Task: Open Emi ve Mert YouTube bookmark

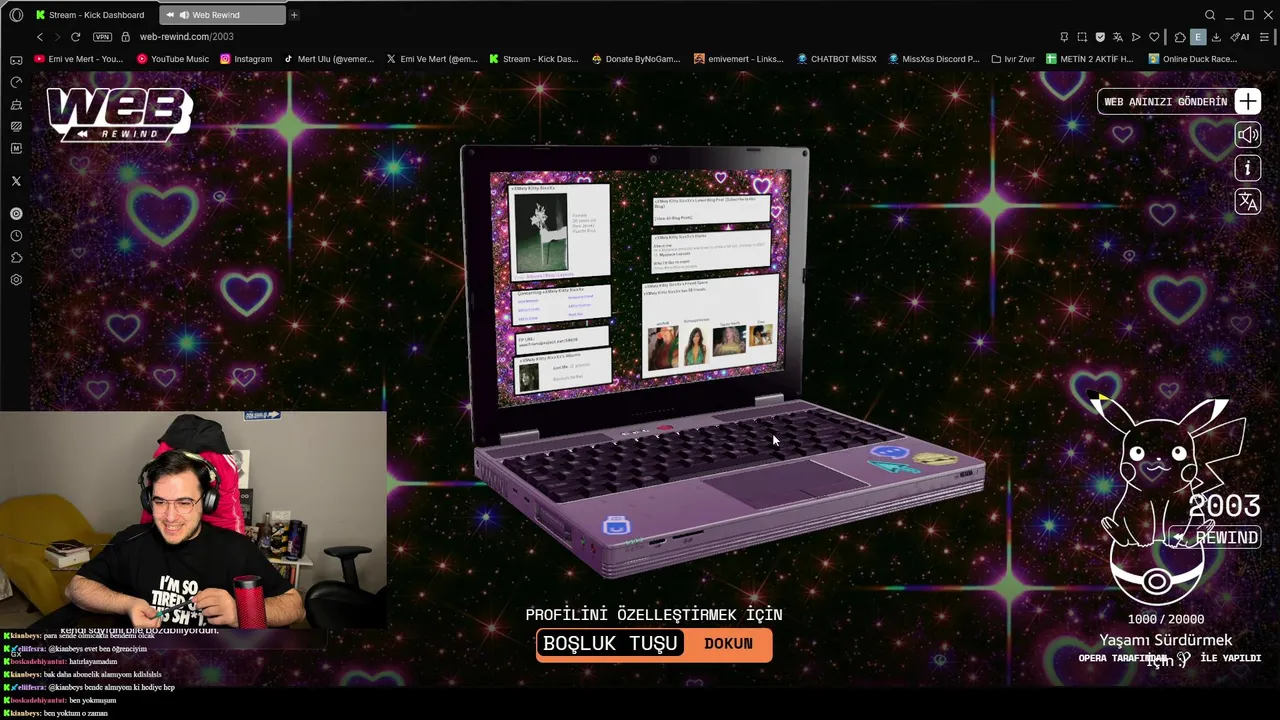Action: click(79, 59)
